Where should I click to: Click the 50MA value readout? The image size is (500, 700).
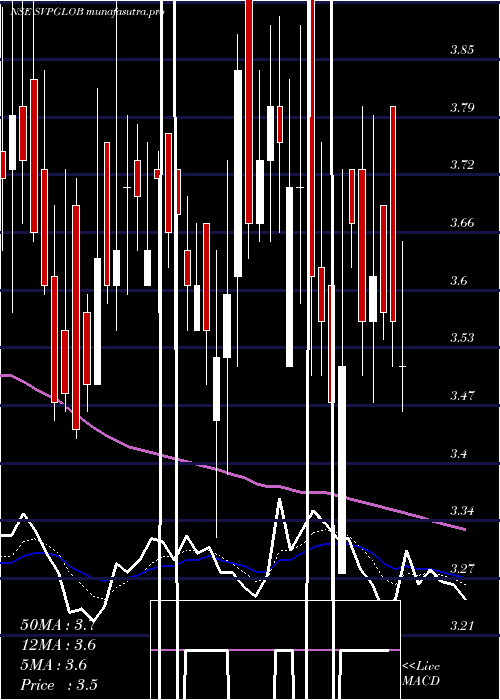[x=58, y=625]
